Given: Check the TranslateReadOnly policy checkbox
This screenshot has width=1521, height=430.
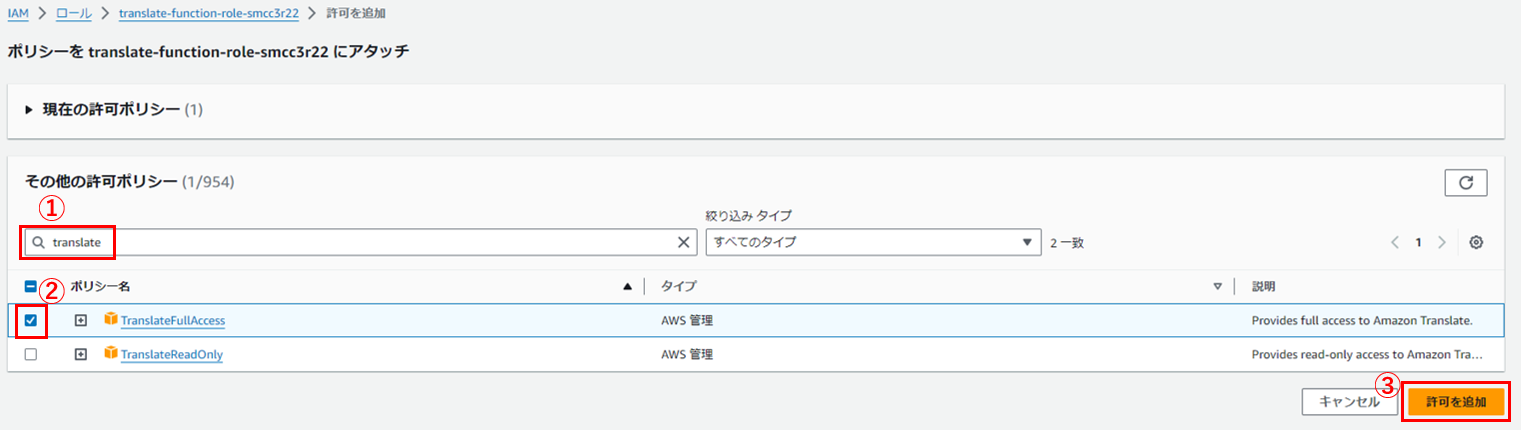Looking at the screenshot, I should [30, 355].
